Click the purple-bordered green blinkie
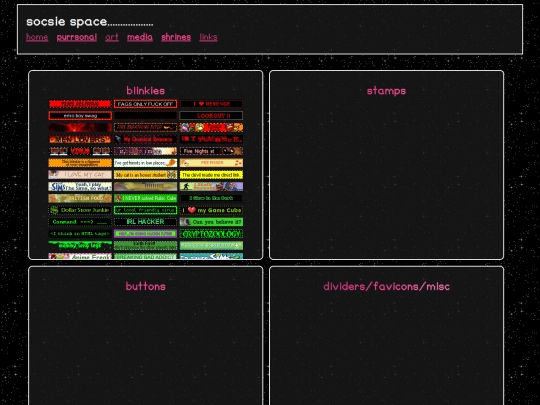This screenshot has height=405, width=540. [x=146, y=233]
